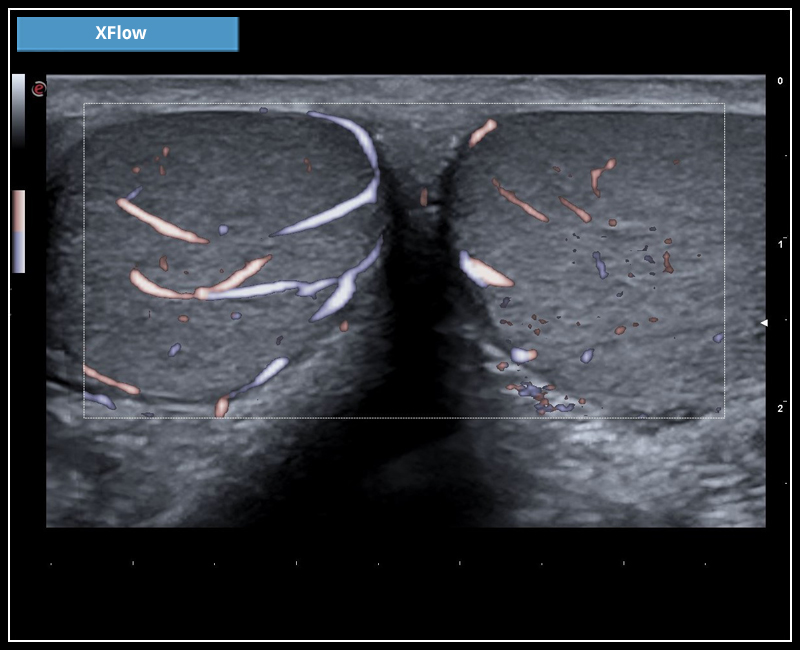
Task: Click the blue XFlow mode label
Action: [x=127, y=34]
